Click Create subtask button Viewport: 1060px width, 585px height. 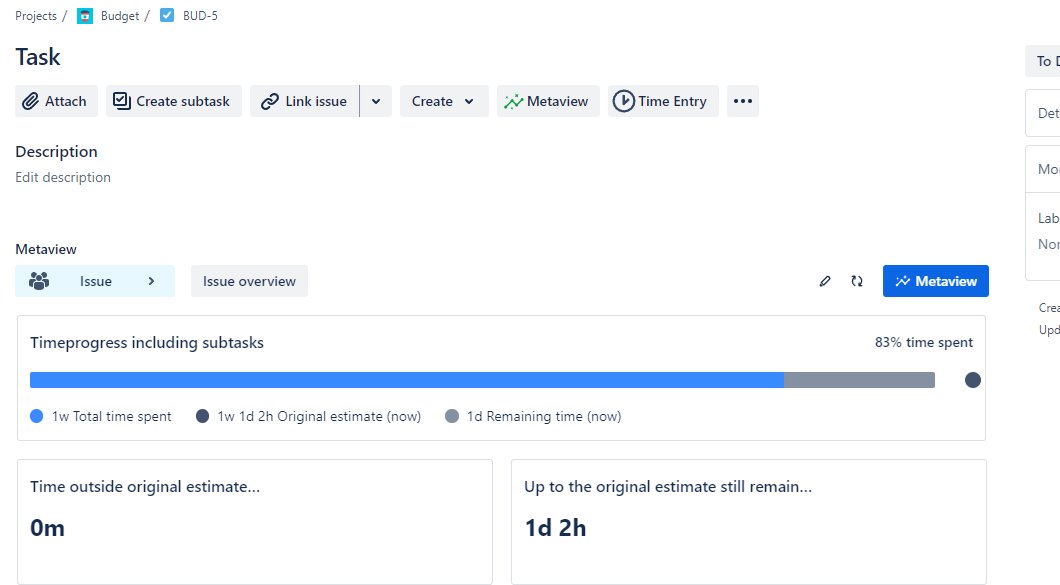(x=173, y=101)
